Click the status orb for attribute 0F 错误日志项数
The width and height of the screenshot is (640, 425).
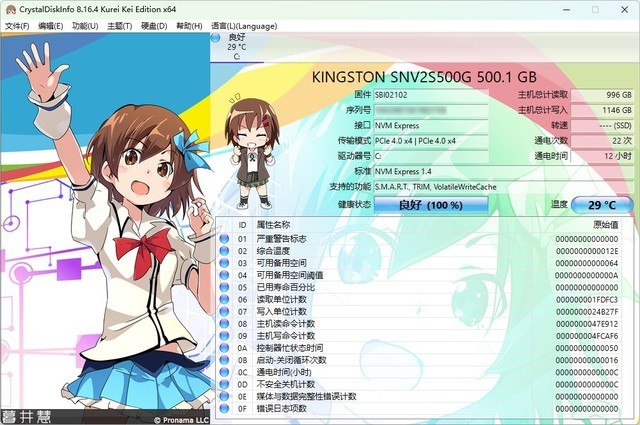[x=224, y=408]
